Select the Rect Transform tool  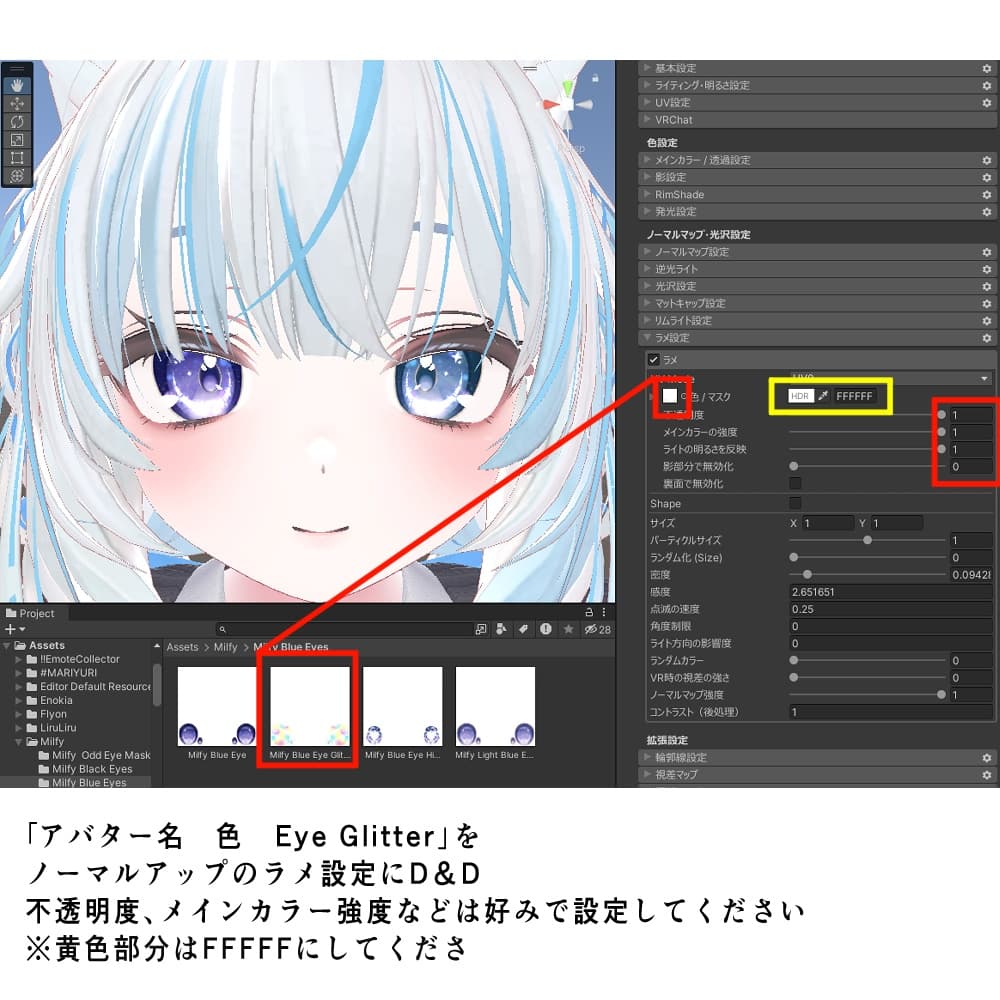[x=17, y=157]
